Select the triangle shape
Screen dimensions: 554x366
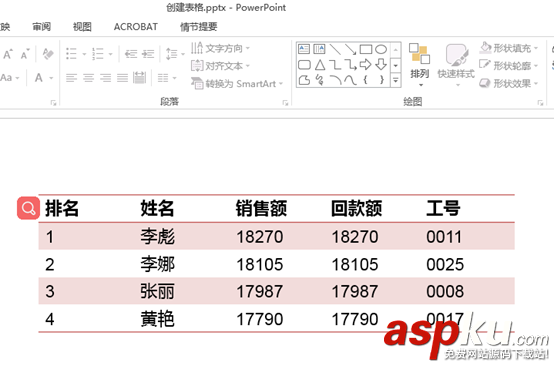[320, 65]
